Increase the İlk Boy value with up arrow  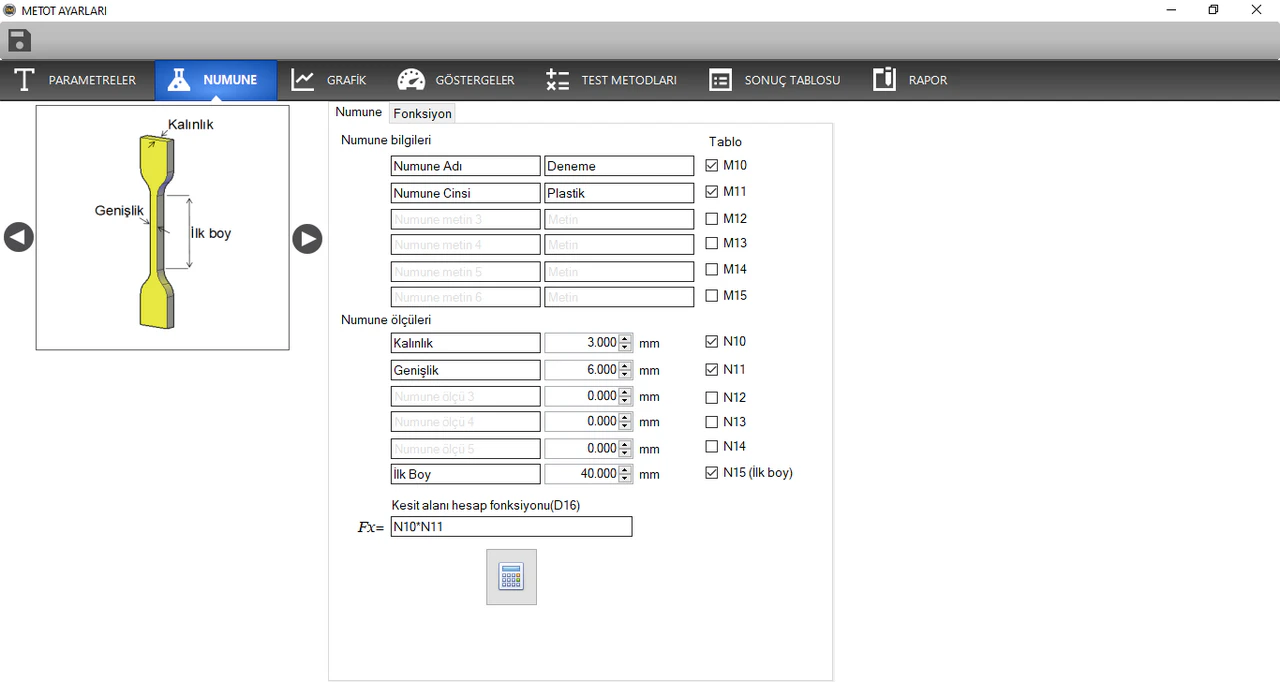coord(626,470)
